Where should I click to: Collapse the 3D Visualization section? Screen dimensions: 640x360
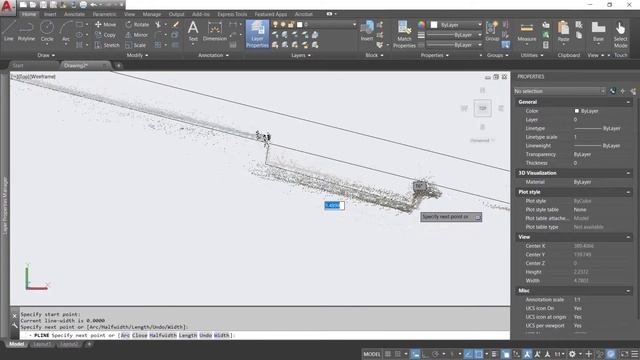pyautogui.click(x=628, y=173)
